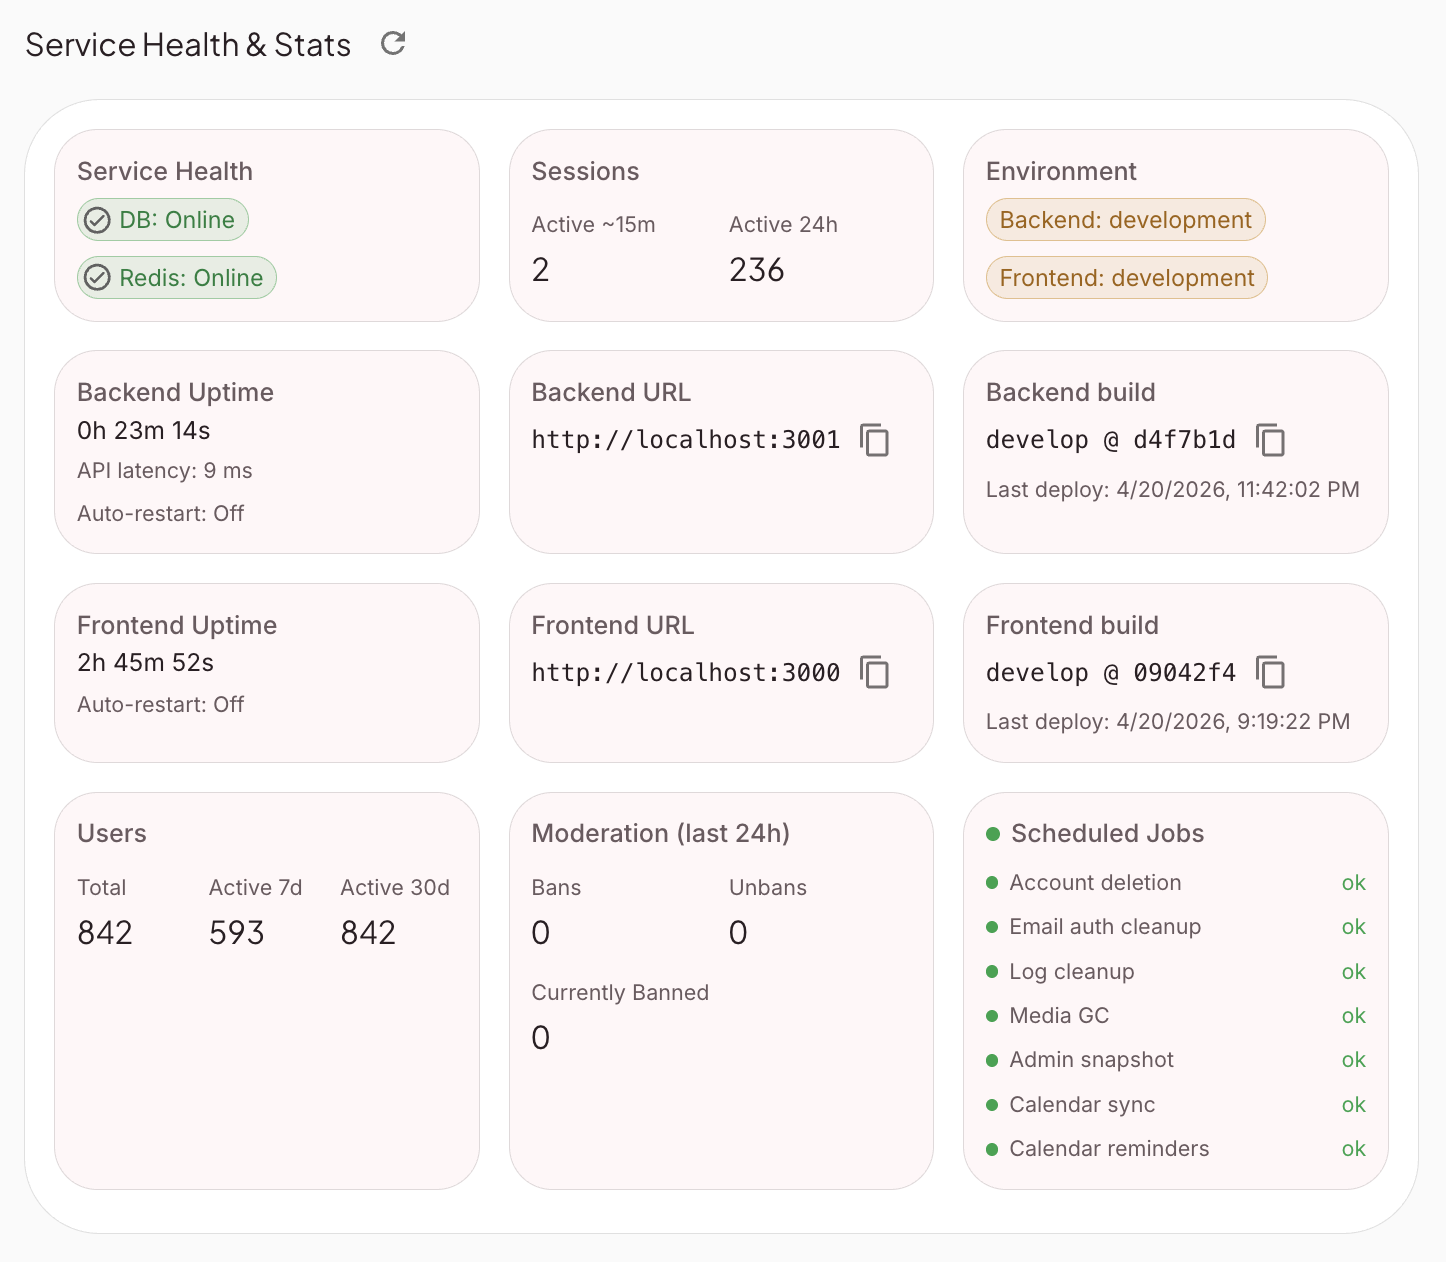Viewport: 1446px width, 1262px height.
Task: Select the Backend: development badge
Action: coord(1125,220)
